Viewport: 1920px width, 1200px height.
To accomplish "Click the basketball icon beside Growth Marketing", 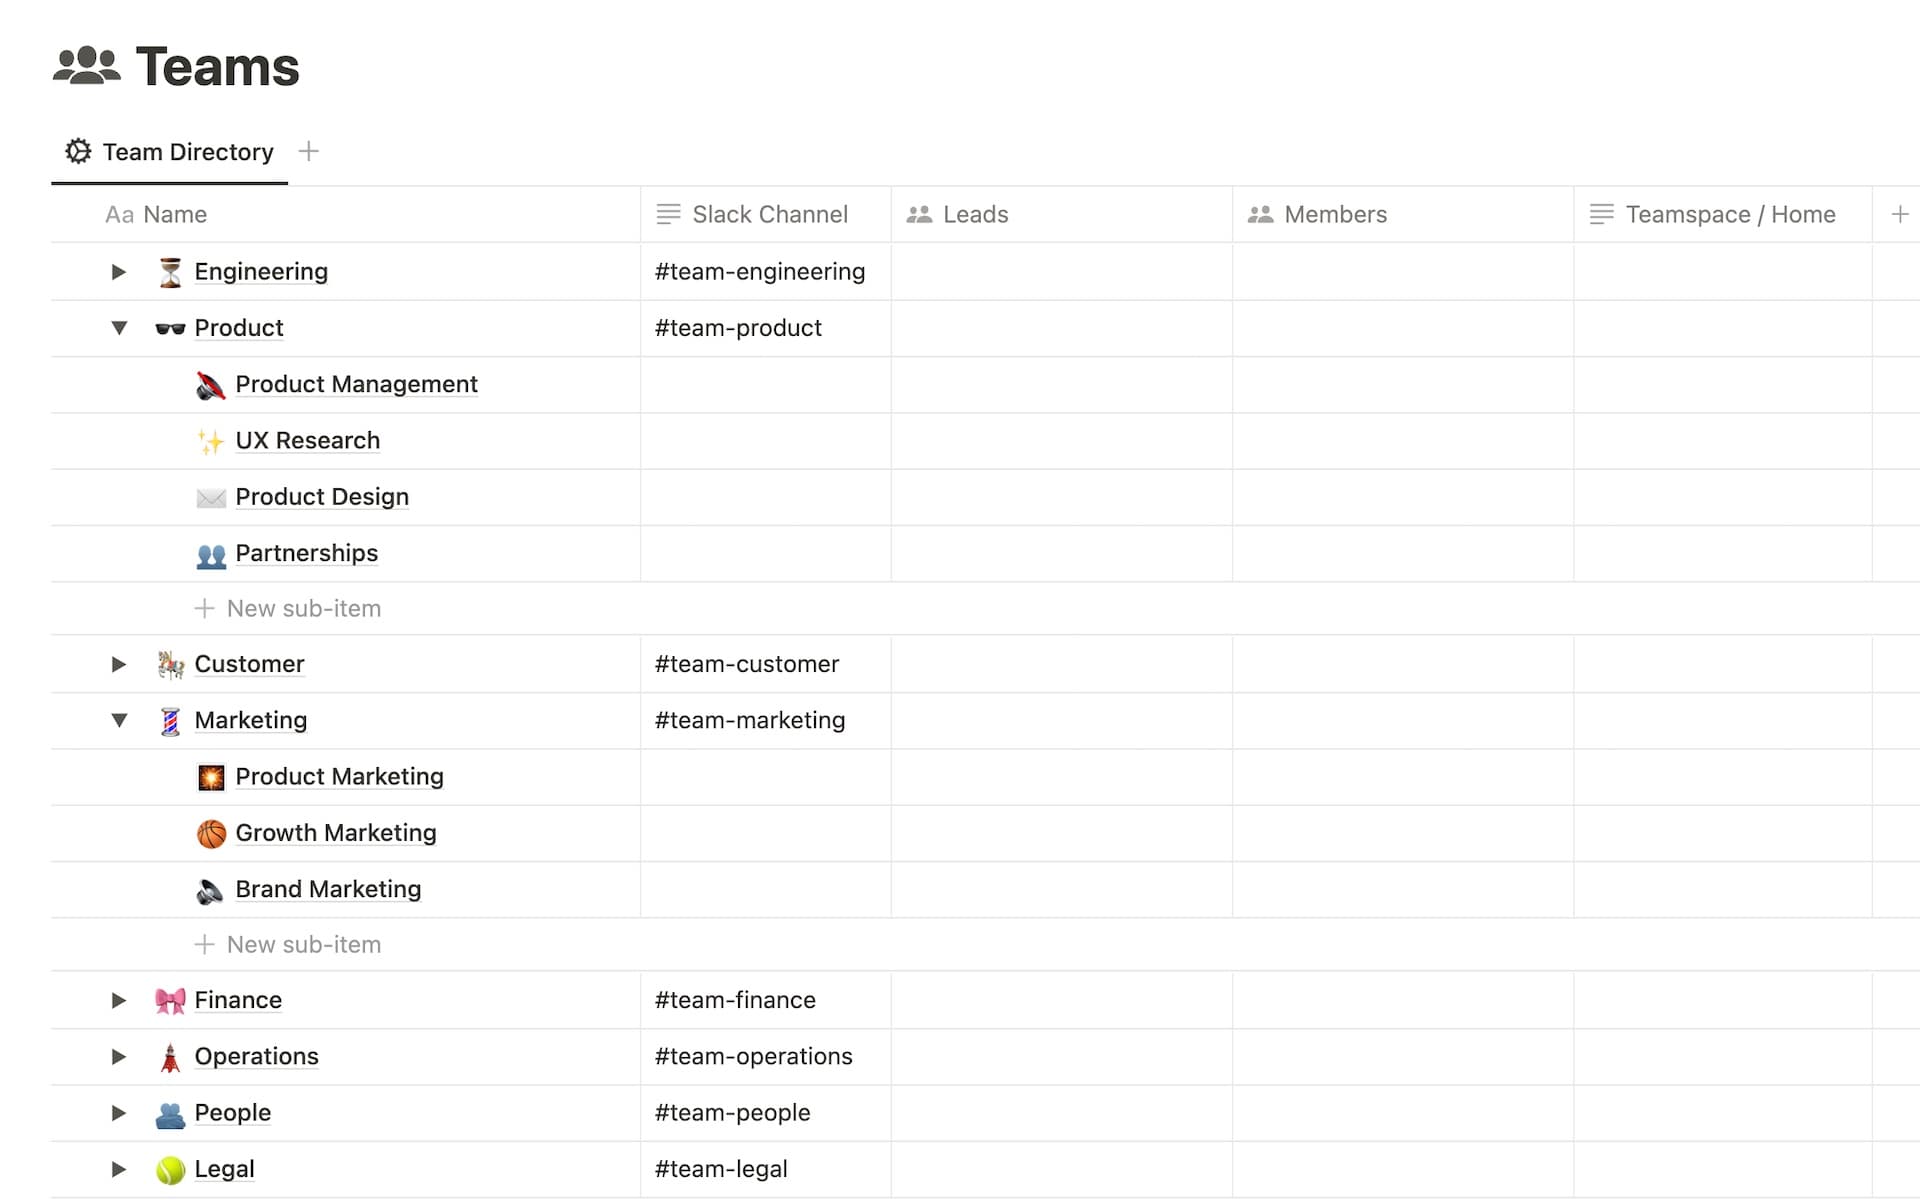I will 210,833.
